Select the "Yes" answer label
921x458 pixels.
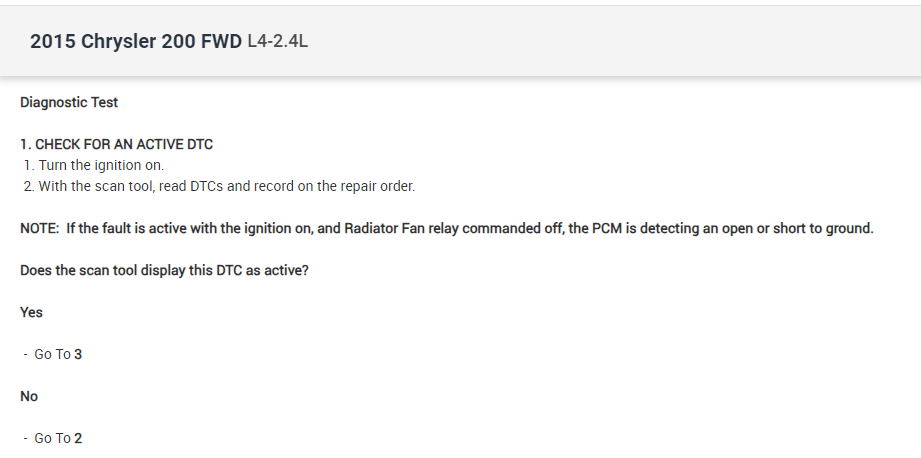[32, 312]
